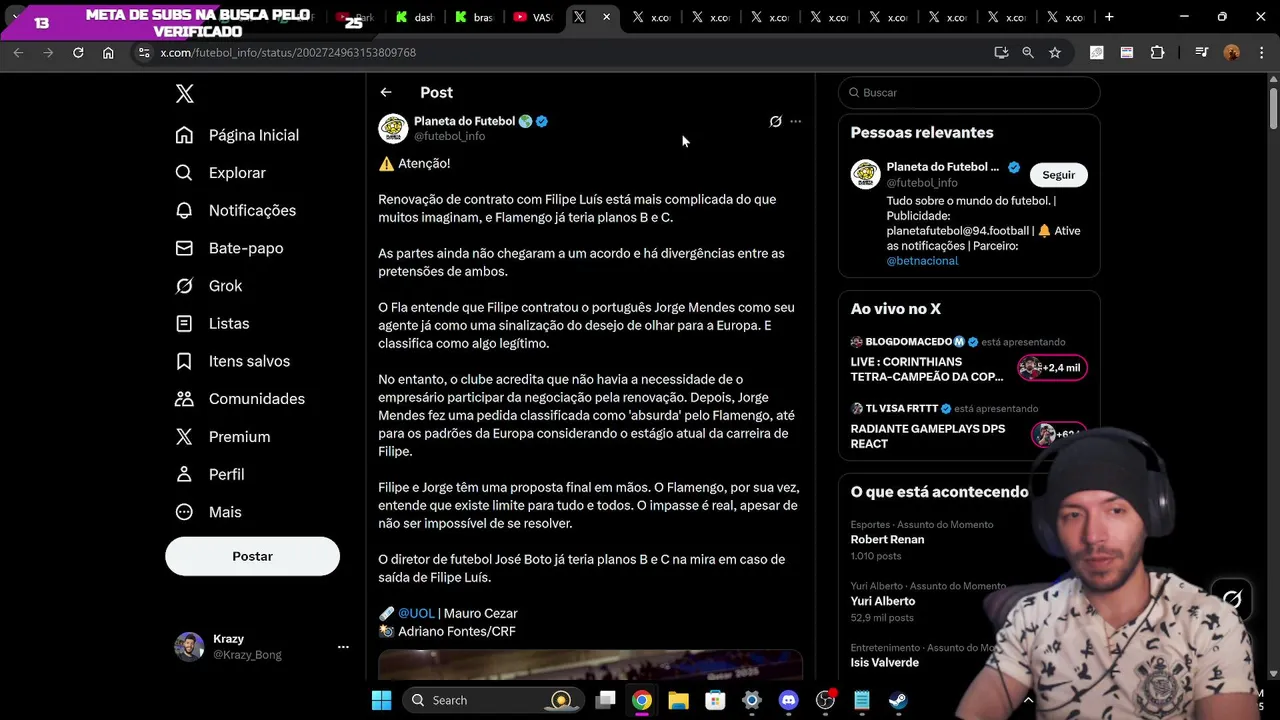Viewport: 1280px width, 720px height.
Task: Open a new browser tab
Action: (1109, 17)
